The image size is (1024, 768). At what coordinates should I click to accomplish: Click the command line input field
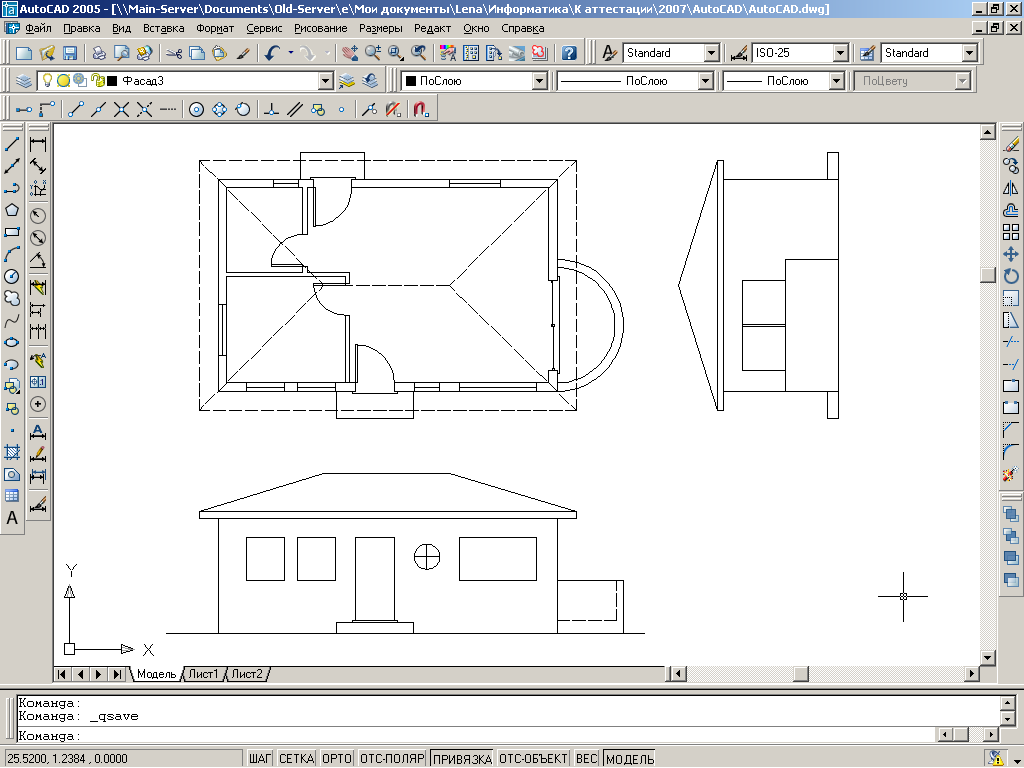pyautogui.click(x=477, y=735)
